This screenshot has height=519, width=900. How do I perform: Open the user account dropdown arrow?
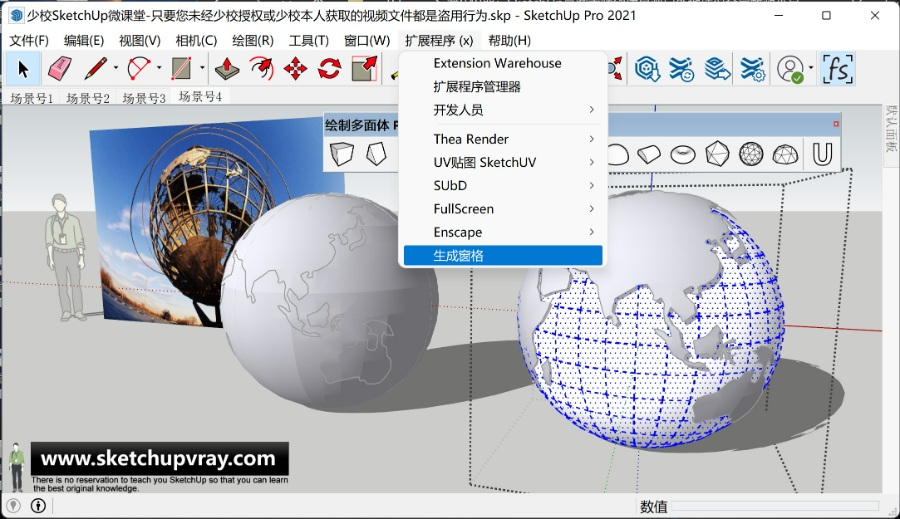[x=811, y=68]
